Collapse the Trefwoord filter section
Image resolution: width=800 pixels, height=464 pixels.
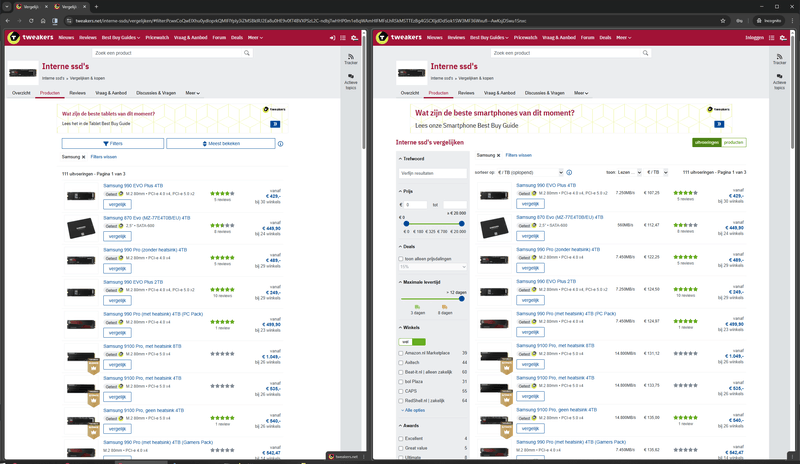tap(411, 159)
